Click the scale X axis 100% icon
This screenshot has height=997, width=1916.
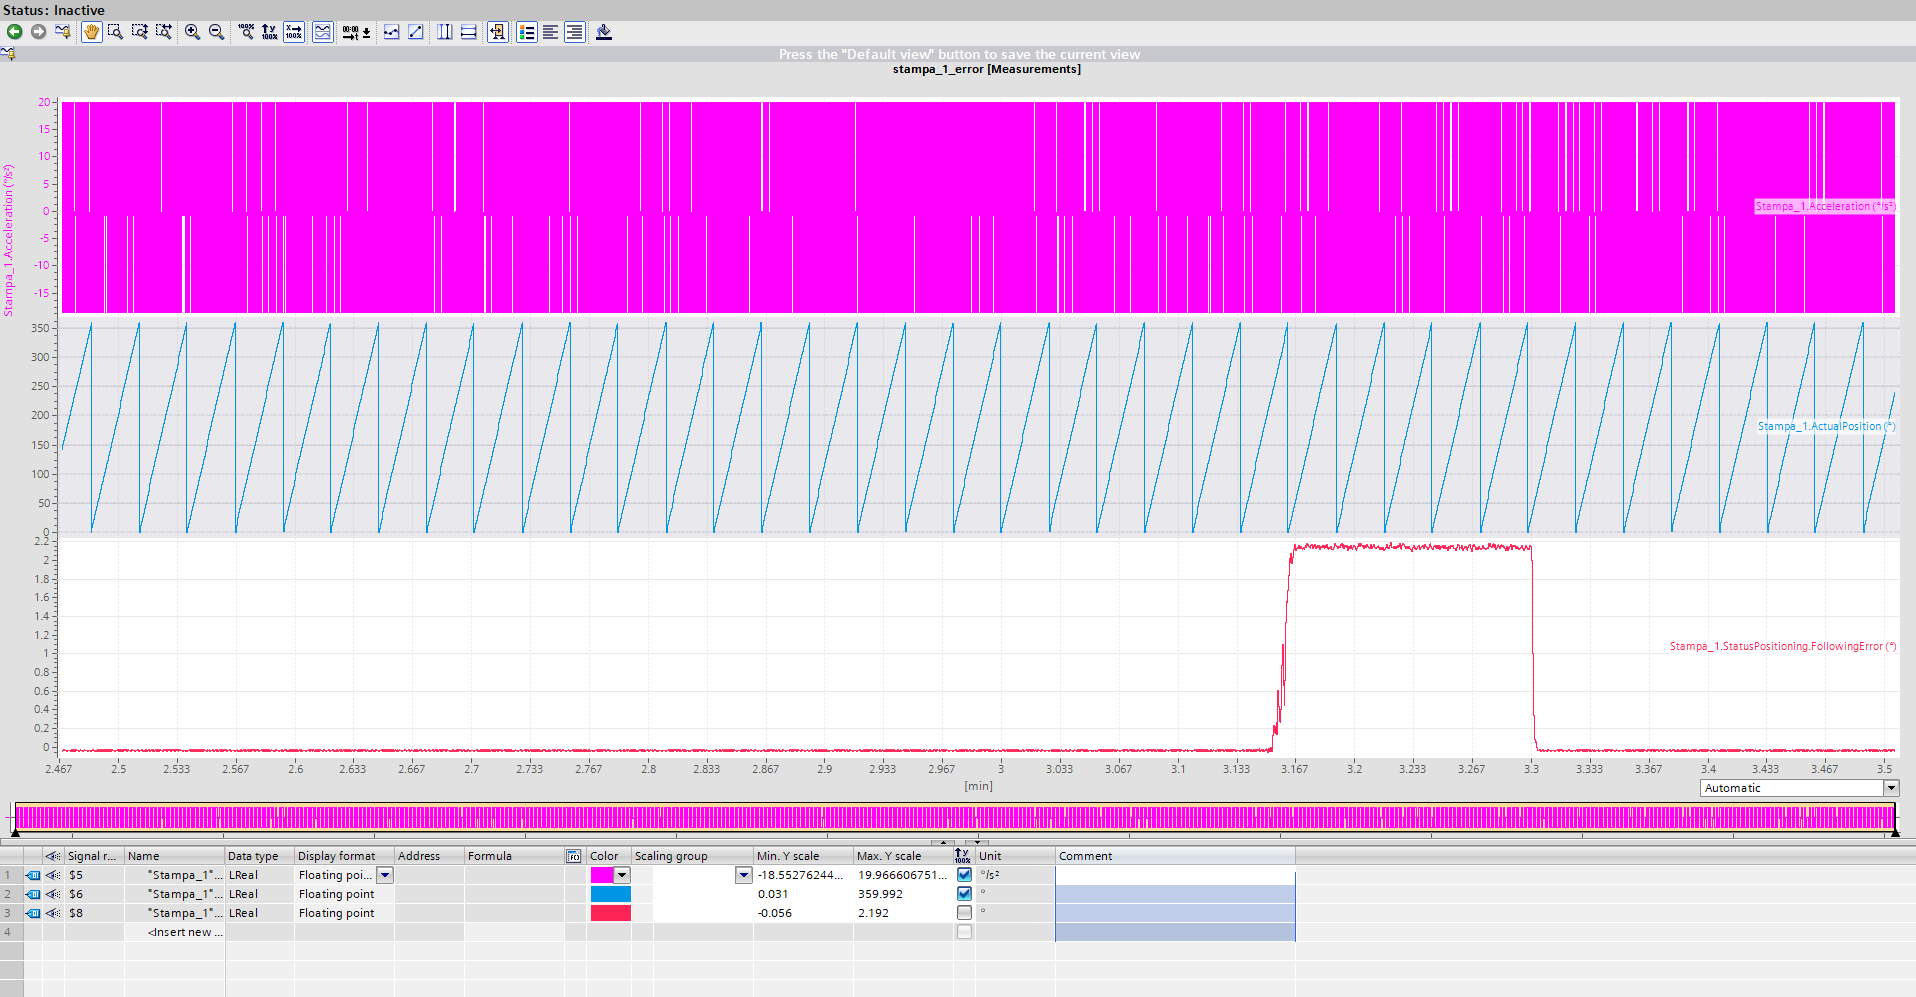click(293, 32)
